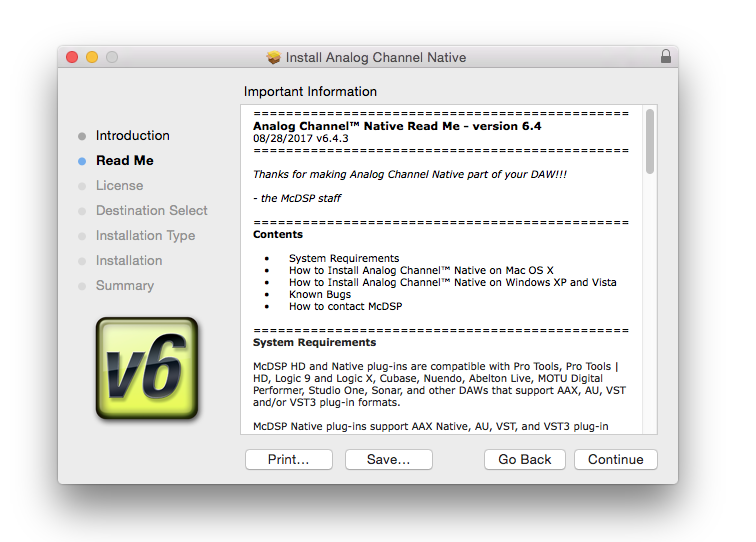Click 'How to Install ... on Mac OS X' entry
Viewport: 756px width, 542px height.
421,270
